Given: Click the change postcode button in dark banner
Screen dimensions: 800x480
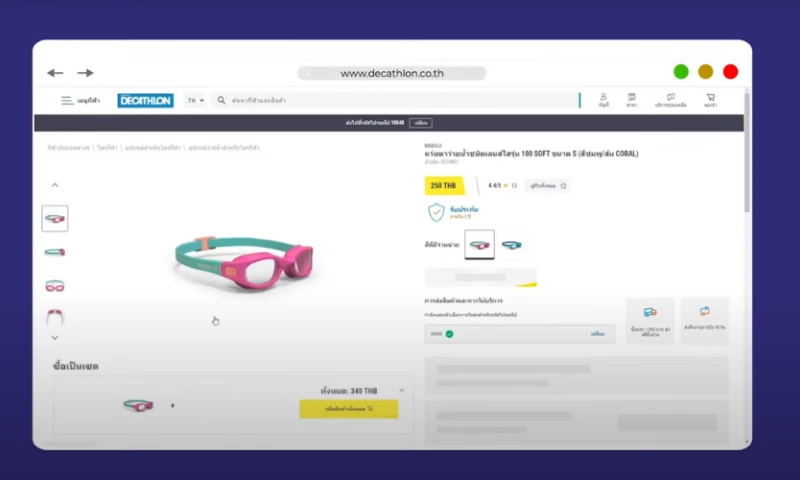Looking at the screenshot, I should pyautogui.click(x=421, y=123).
